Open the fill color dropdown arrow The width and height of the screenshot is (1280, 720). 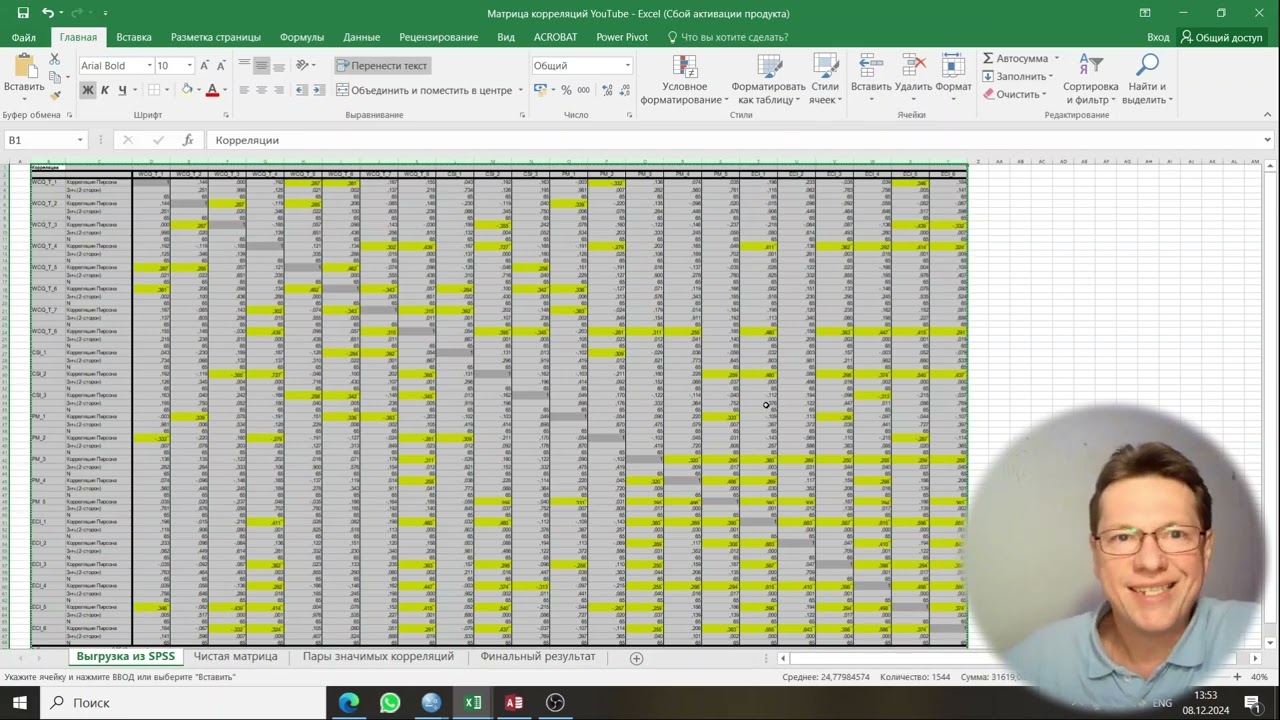tap(198, 90)
